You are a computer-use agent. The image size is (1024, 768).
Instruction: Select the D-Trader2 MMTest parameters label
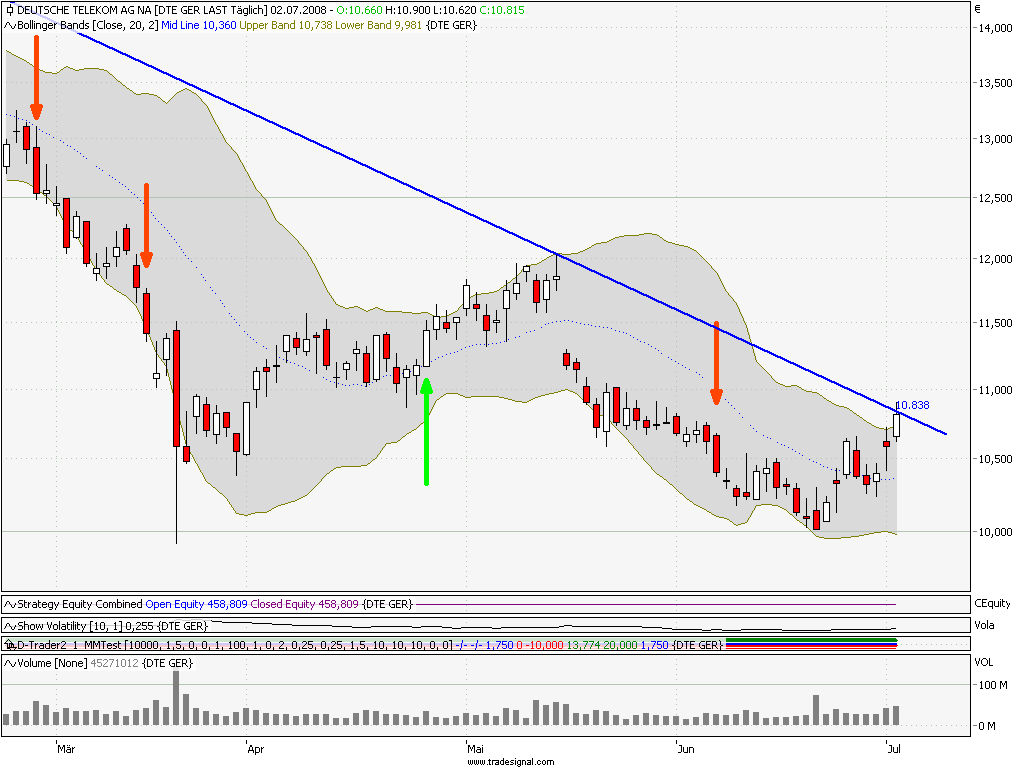point(234,645)
